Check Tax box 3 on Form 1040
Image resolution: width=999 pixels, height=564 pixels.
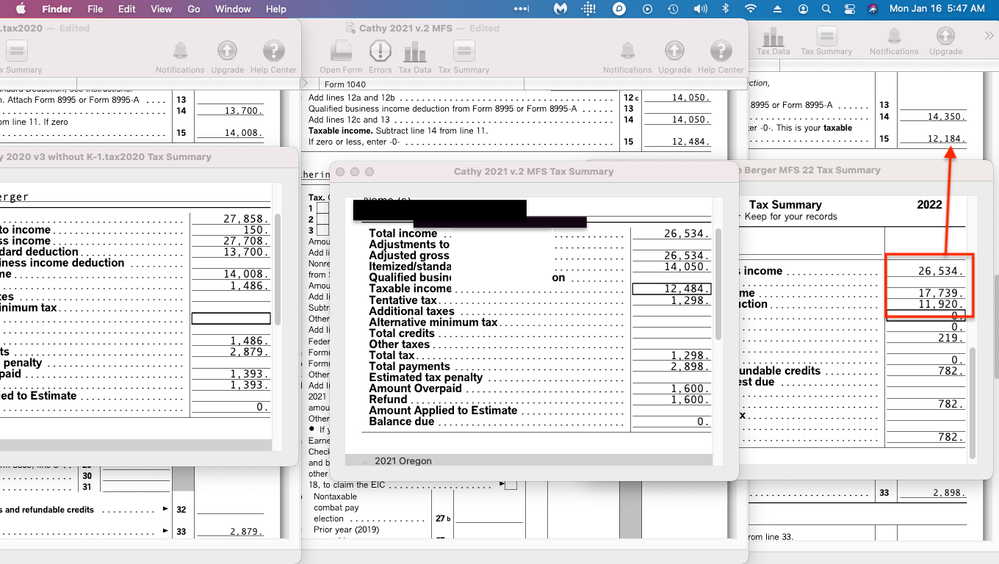tap(323, 229)
